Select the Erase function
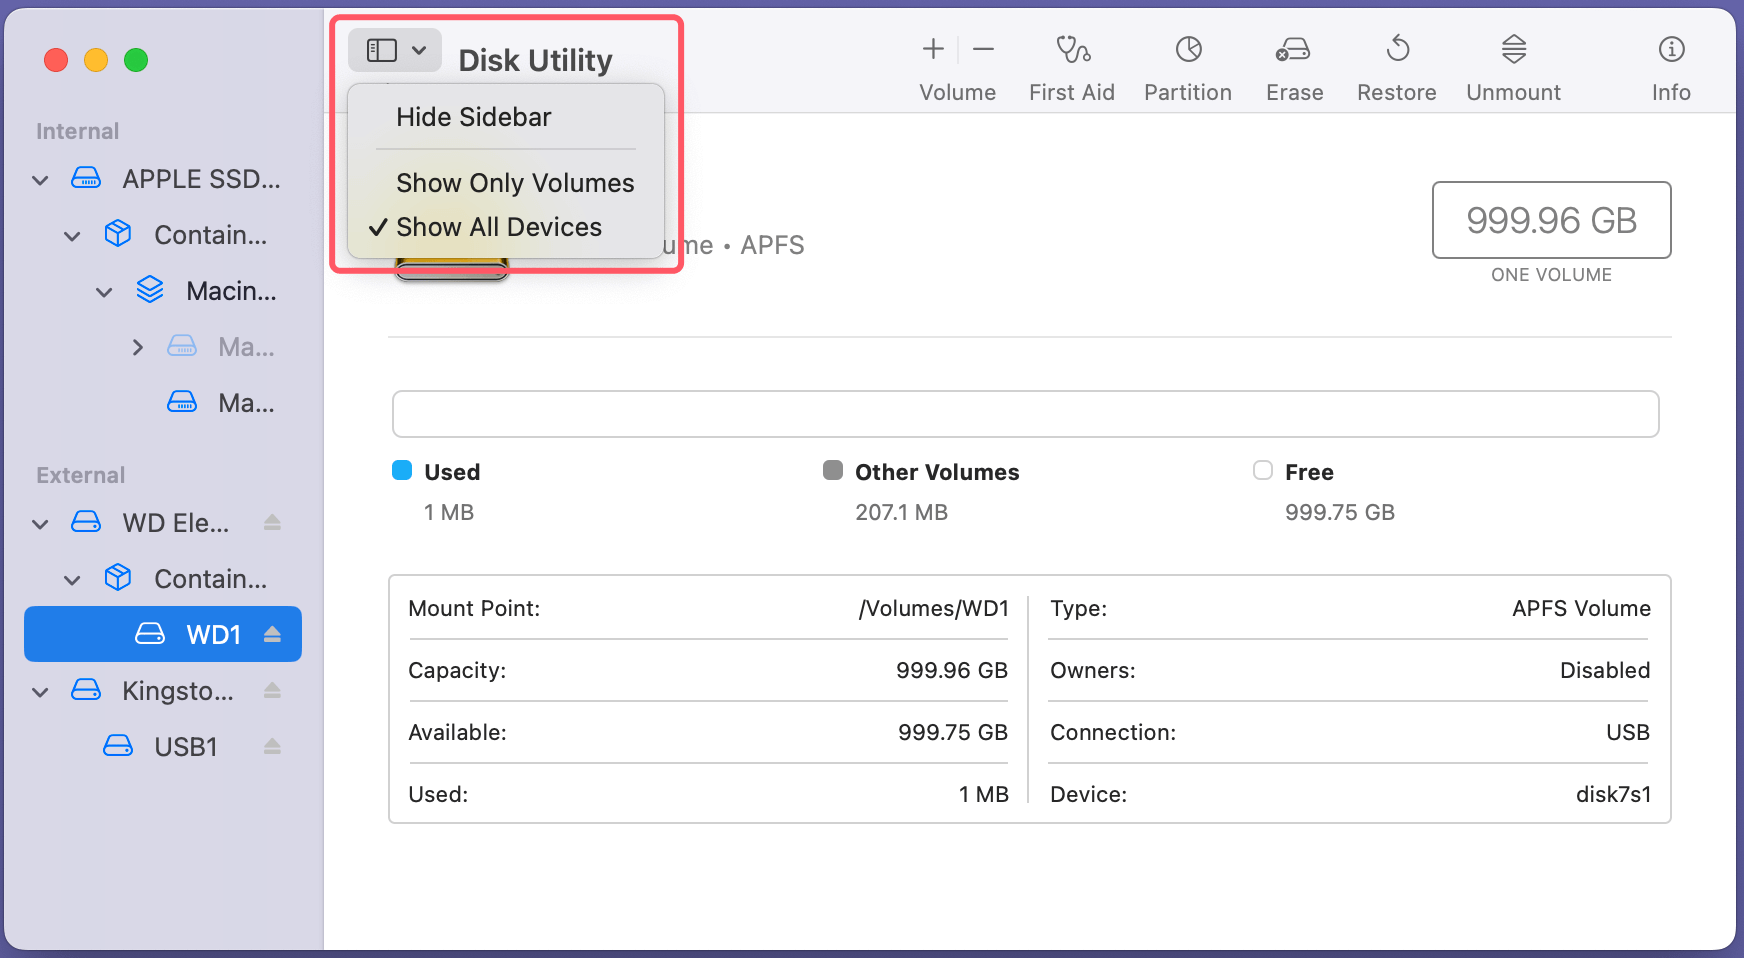 tap(1293, 62)
